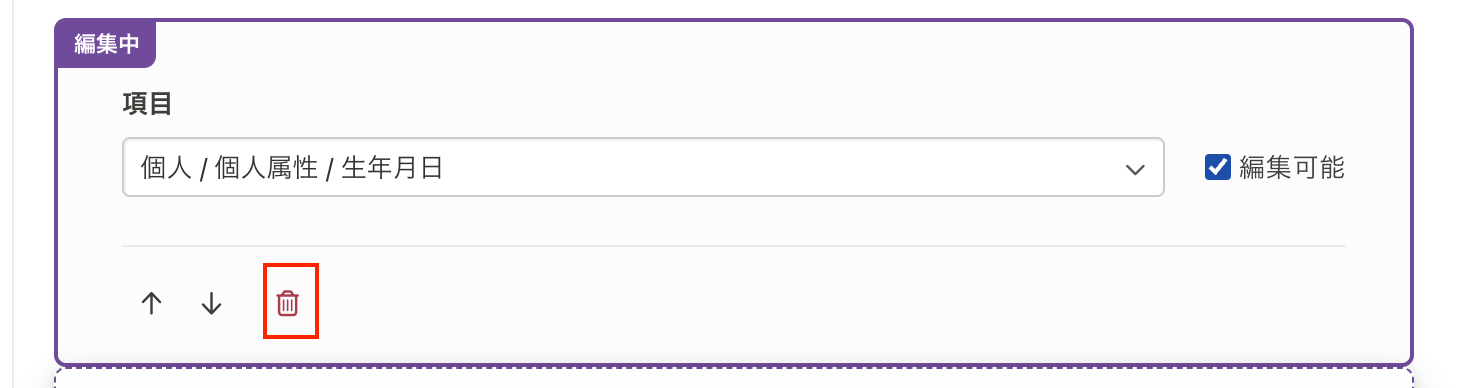Delete the 生年月日 item with trash icon

point(288,303)
